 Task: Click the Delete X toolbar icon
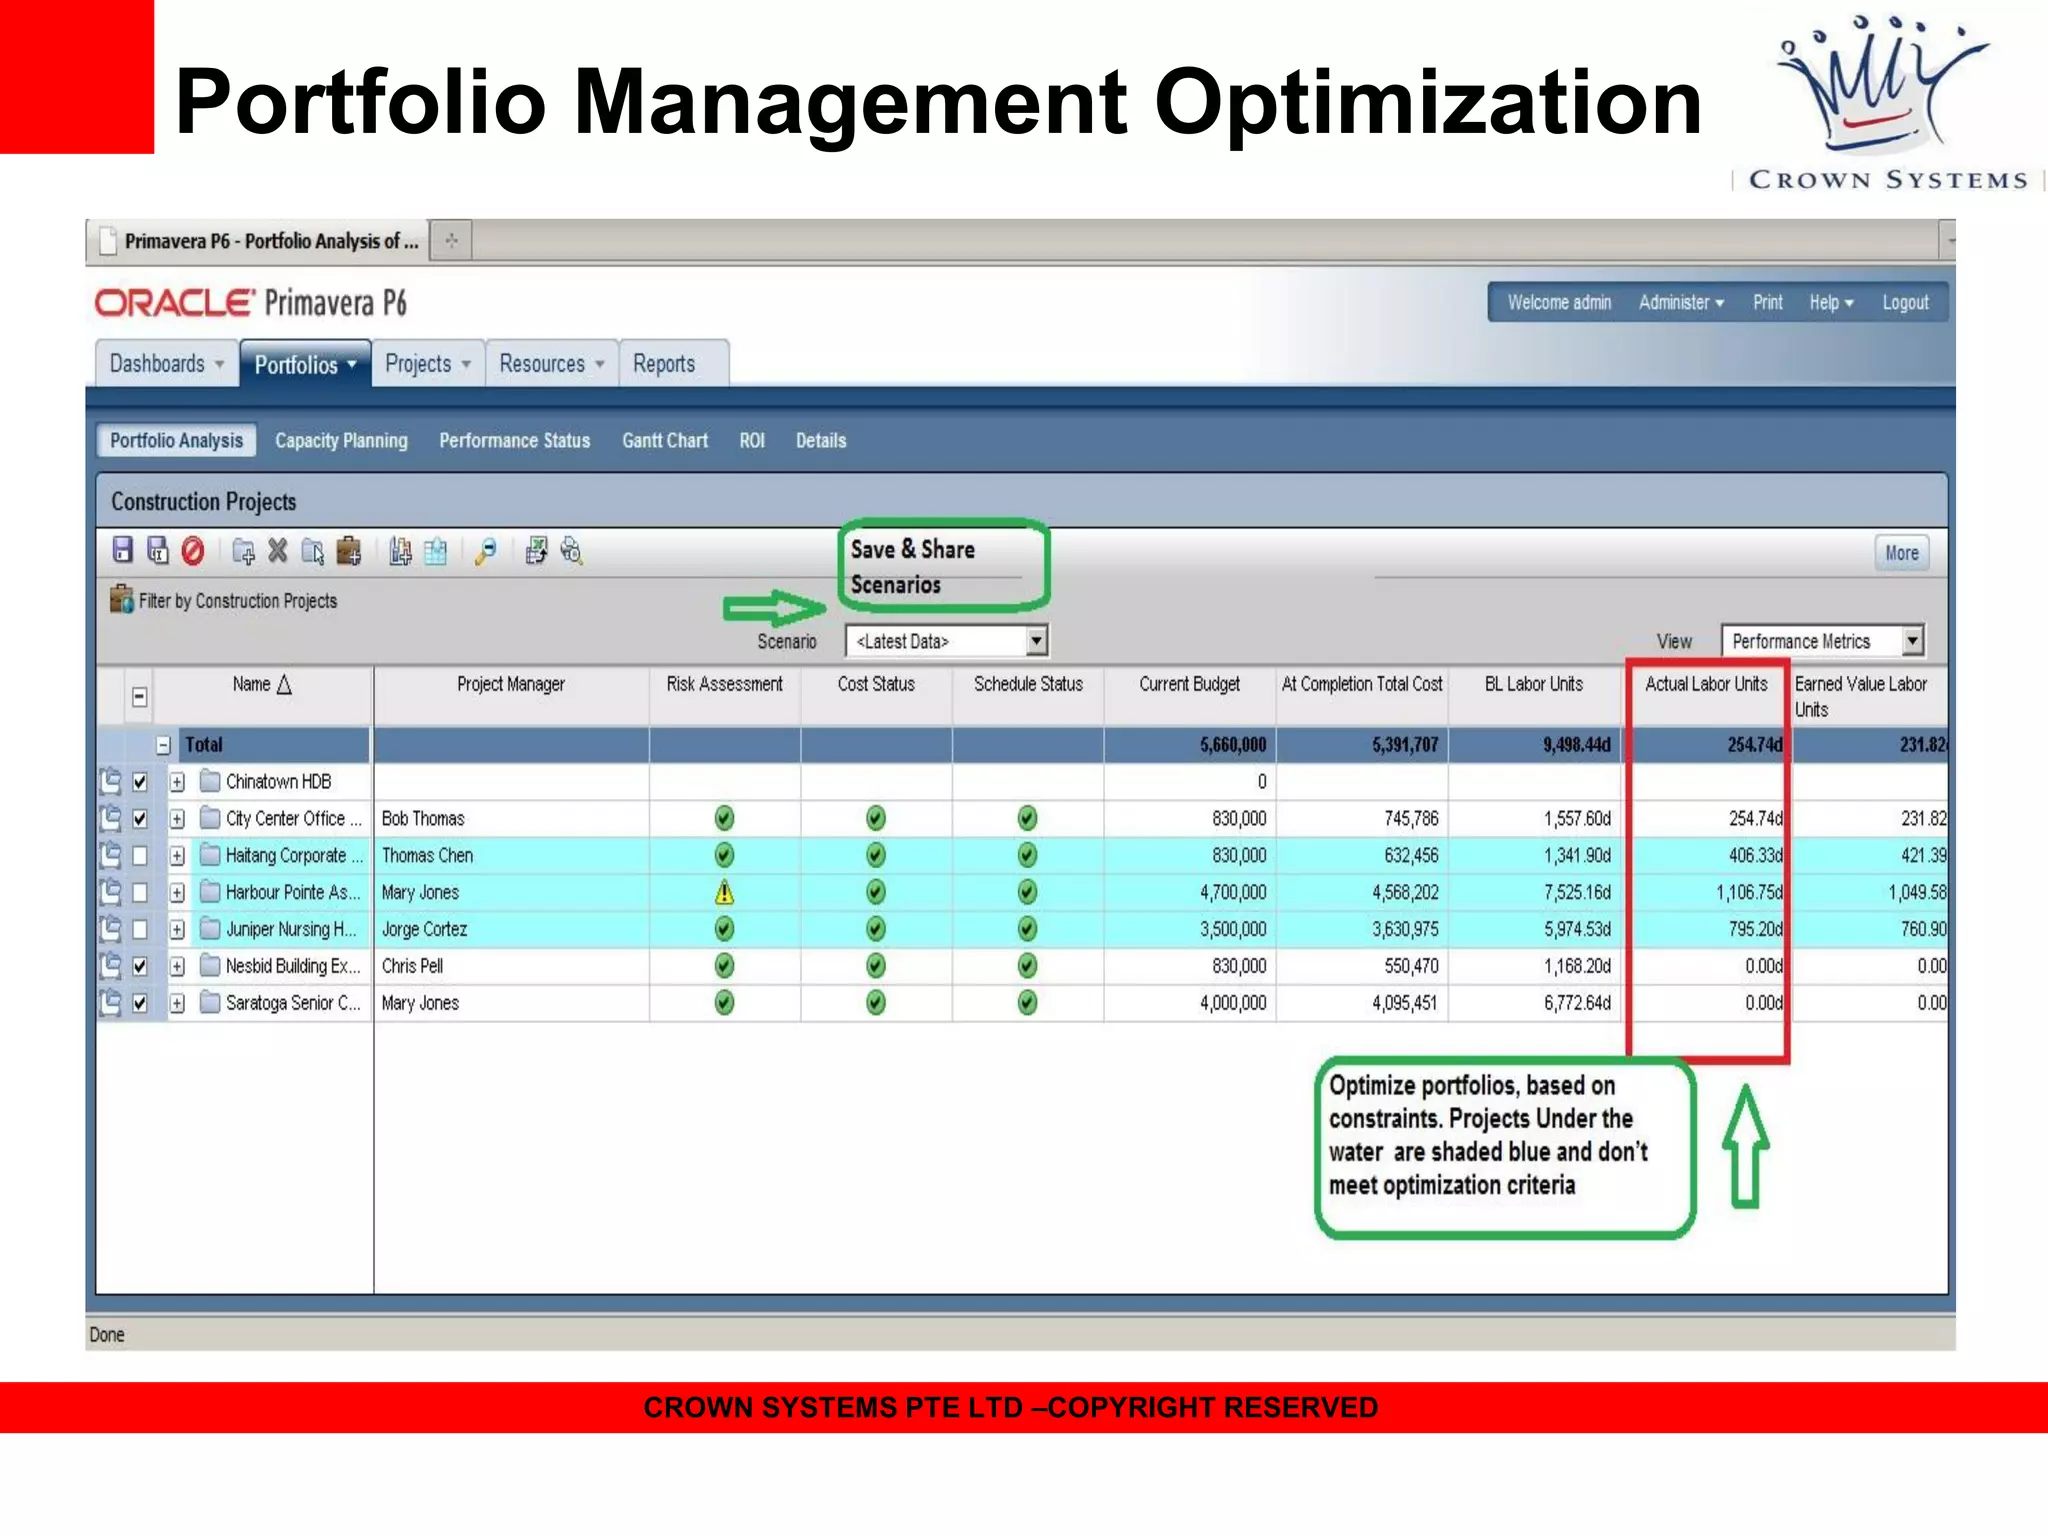tap(278, 550)
